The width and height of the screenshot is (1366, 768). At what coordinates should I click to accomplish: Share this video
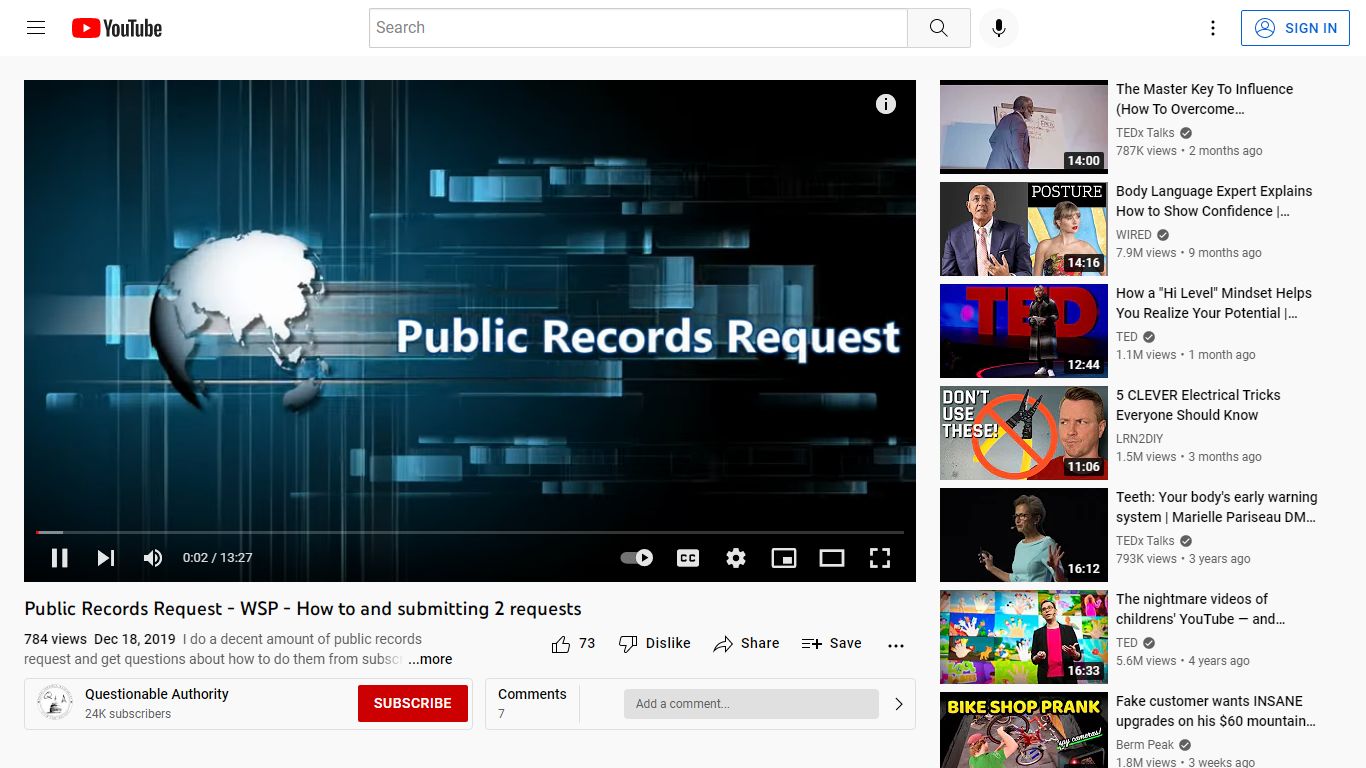746,644
